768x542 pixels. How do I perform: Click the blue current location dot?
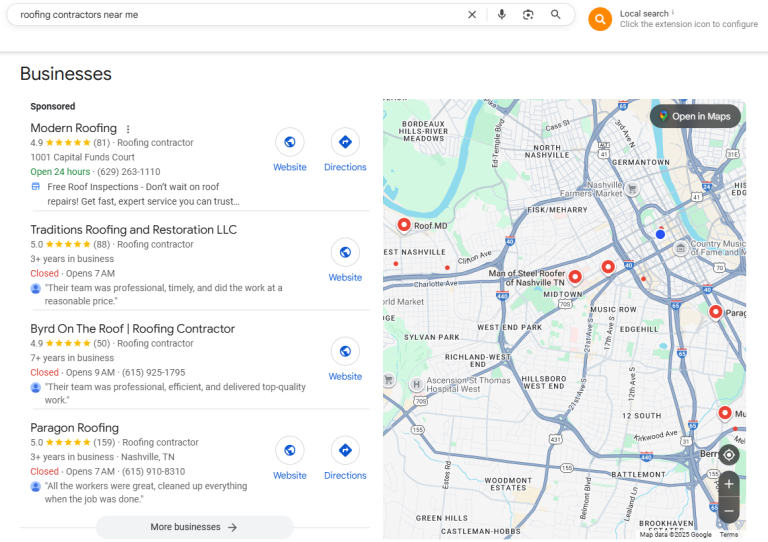(660, 234)
